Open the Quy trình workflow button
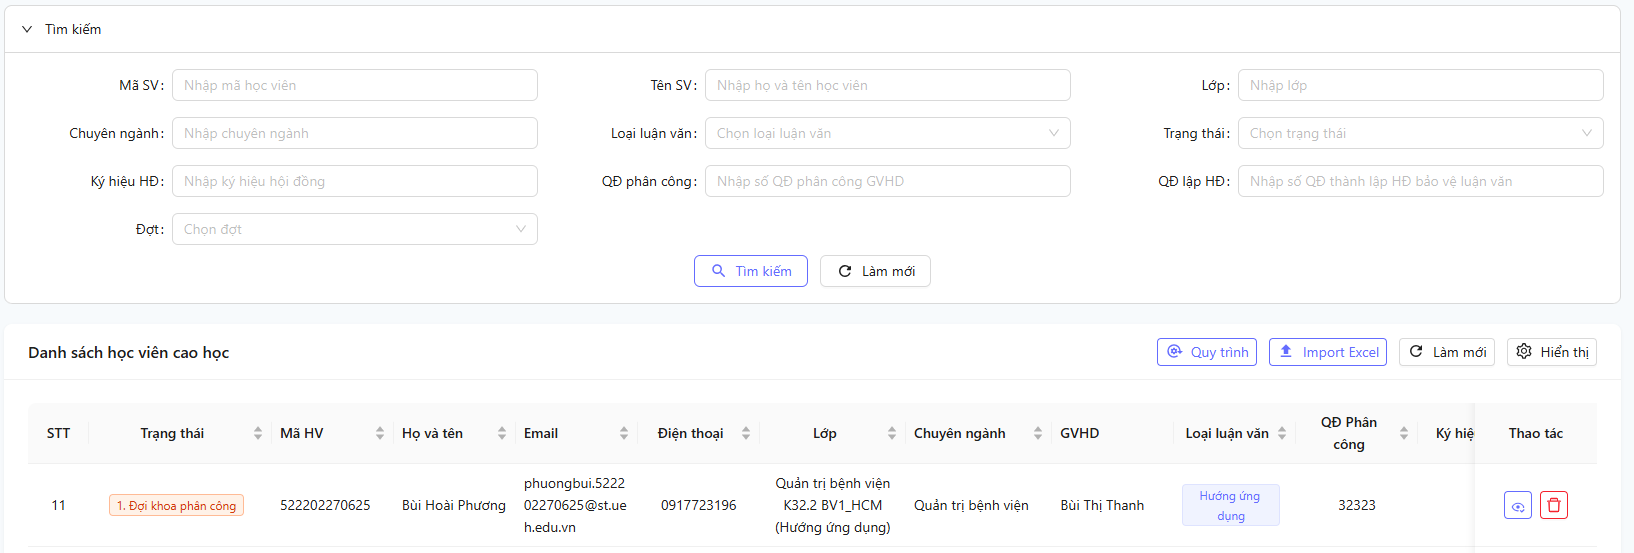 tap(1207, 352)
